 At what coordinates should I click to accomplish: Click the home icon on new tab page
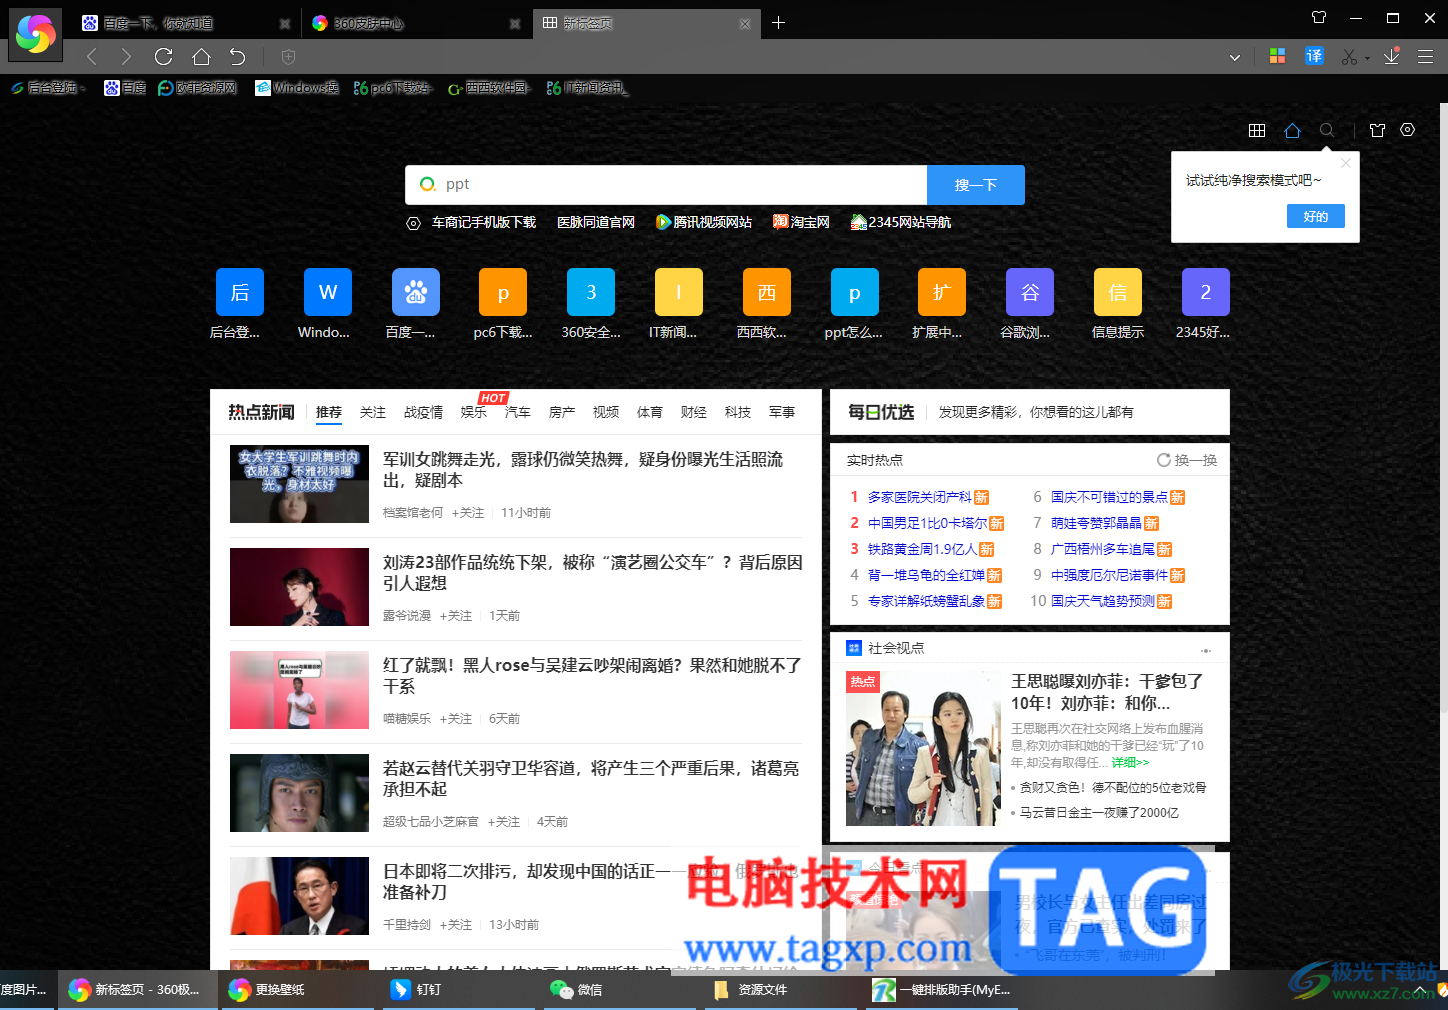(x=1292, y=130)
